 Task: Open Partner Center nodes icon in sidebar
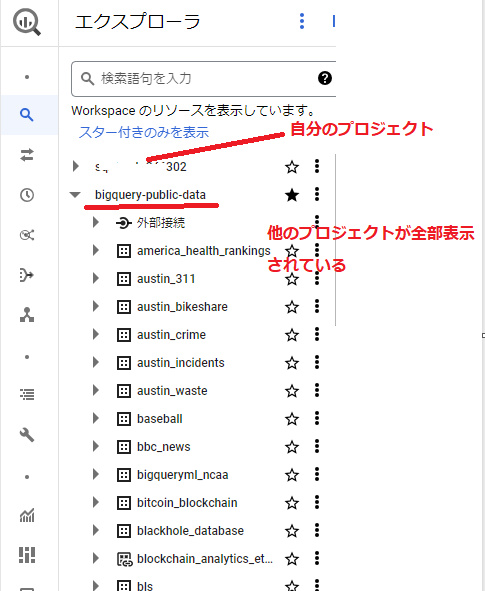point(27,315)
